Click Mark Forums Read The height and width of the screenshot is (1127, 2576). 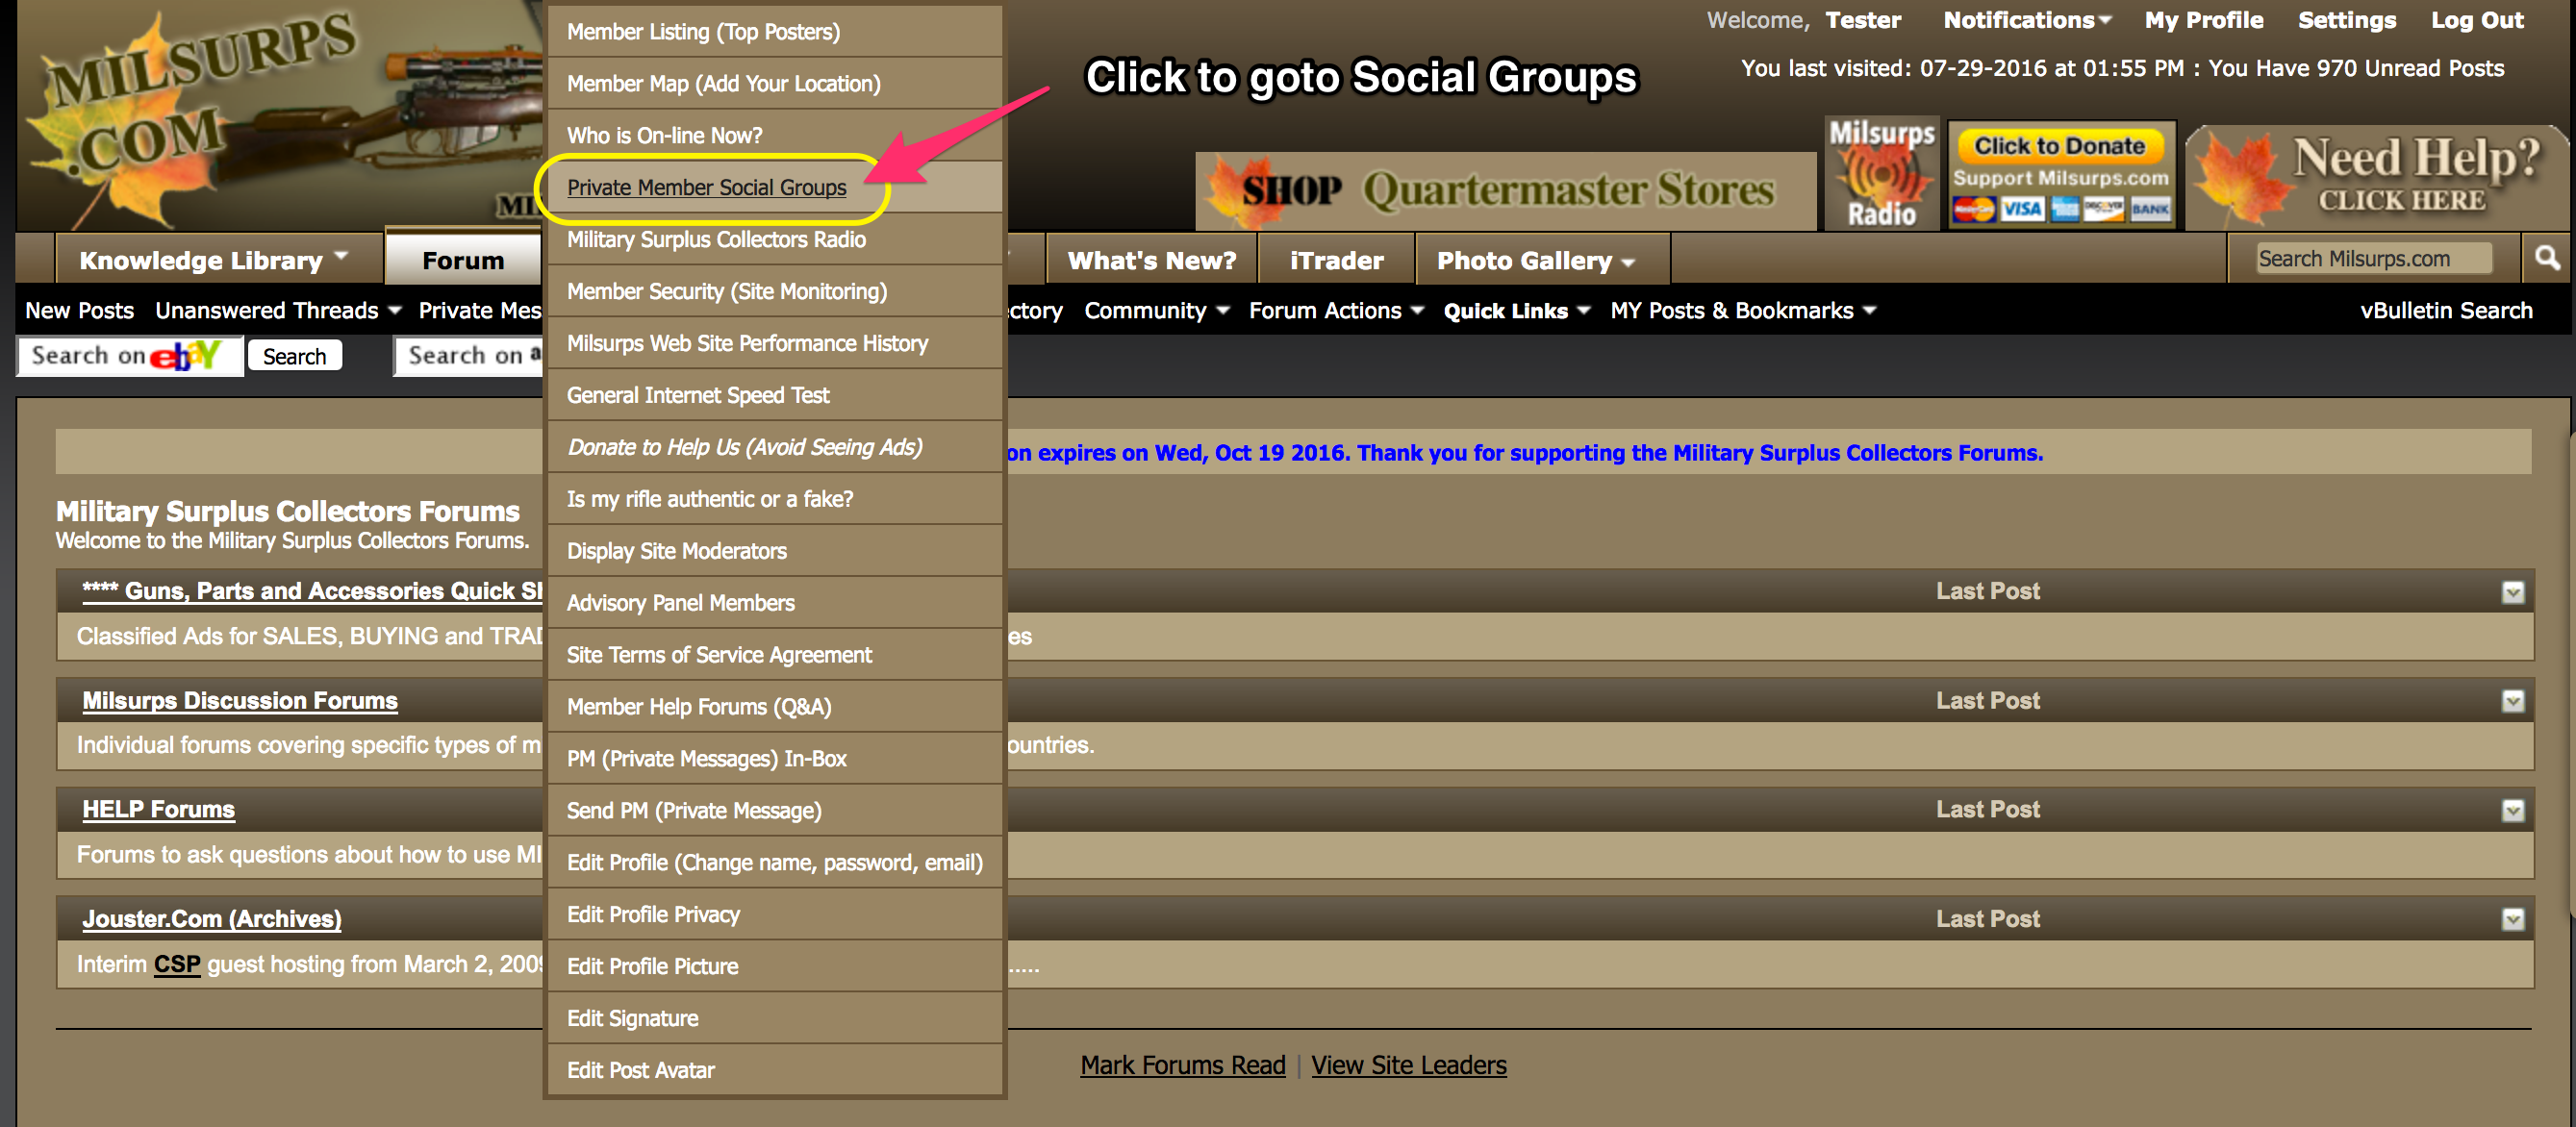point(1182,1065)
